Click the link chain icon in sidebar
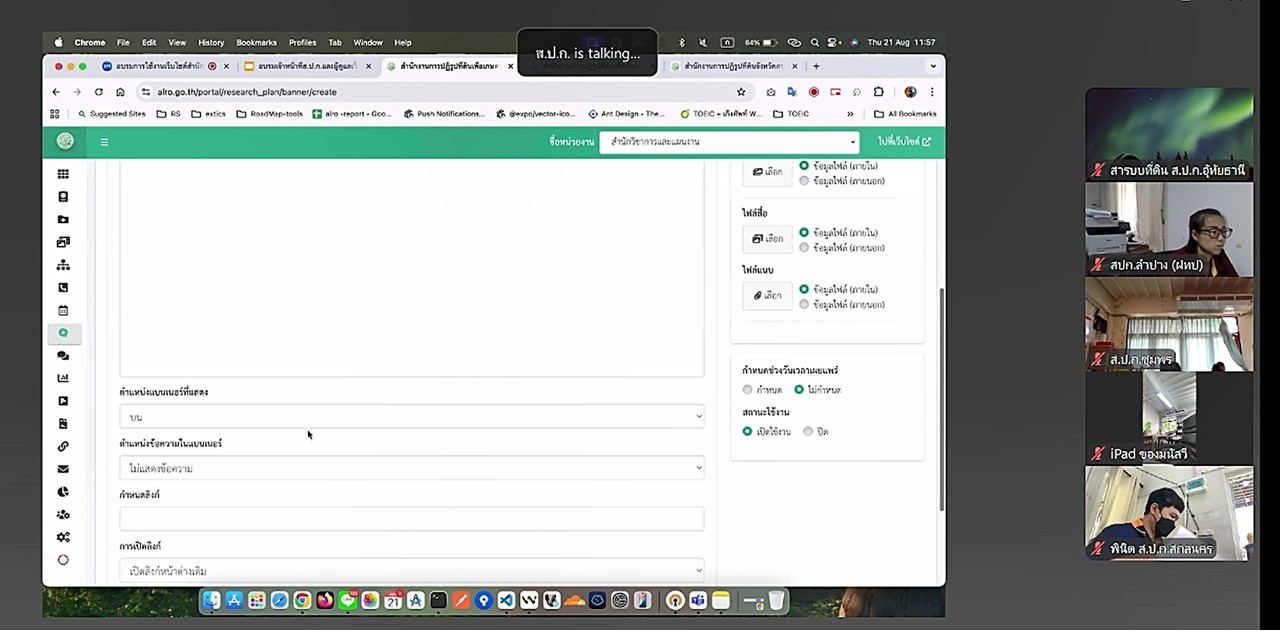 point(63,446)
